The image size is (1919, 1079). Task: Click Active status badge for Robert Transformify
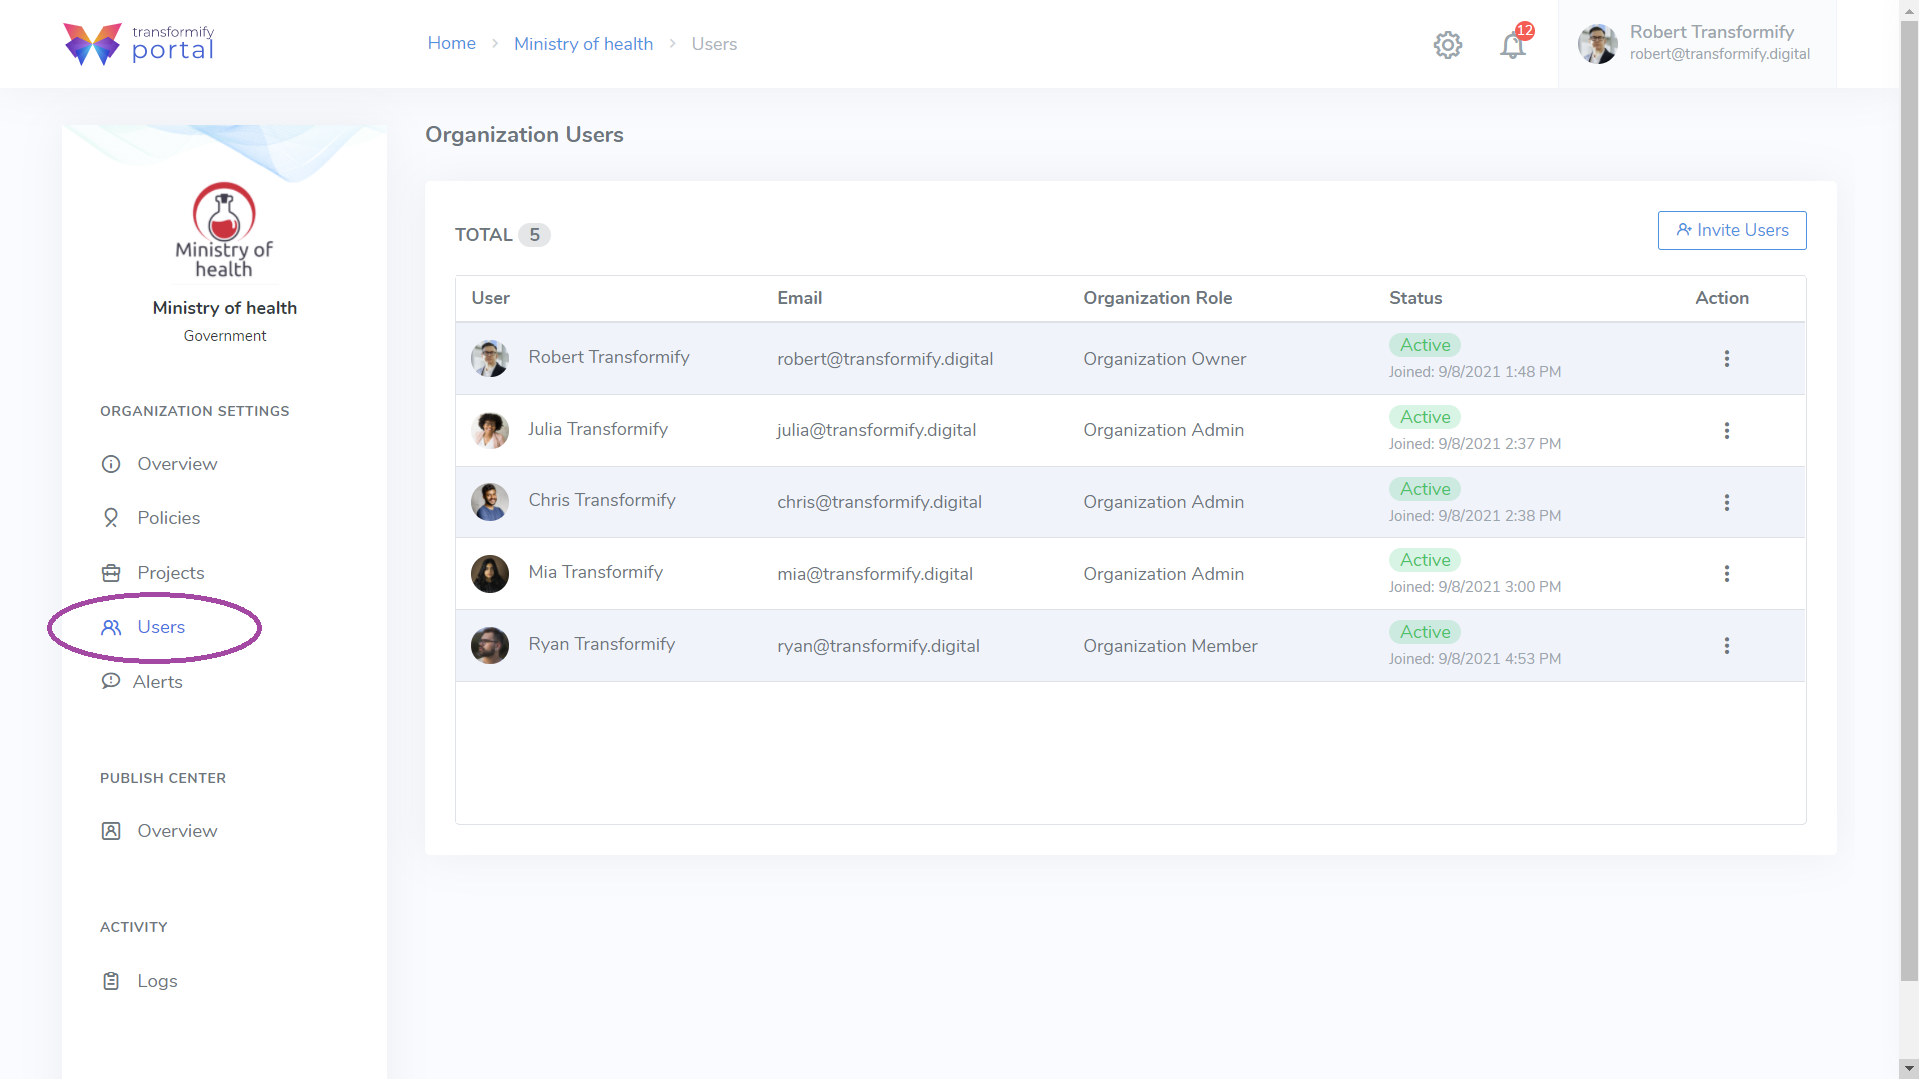(1424, 345)
